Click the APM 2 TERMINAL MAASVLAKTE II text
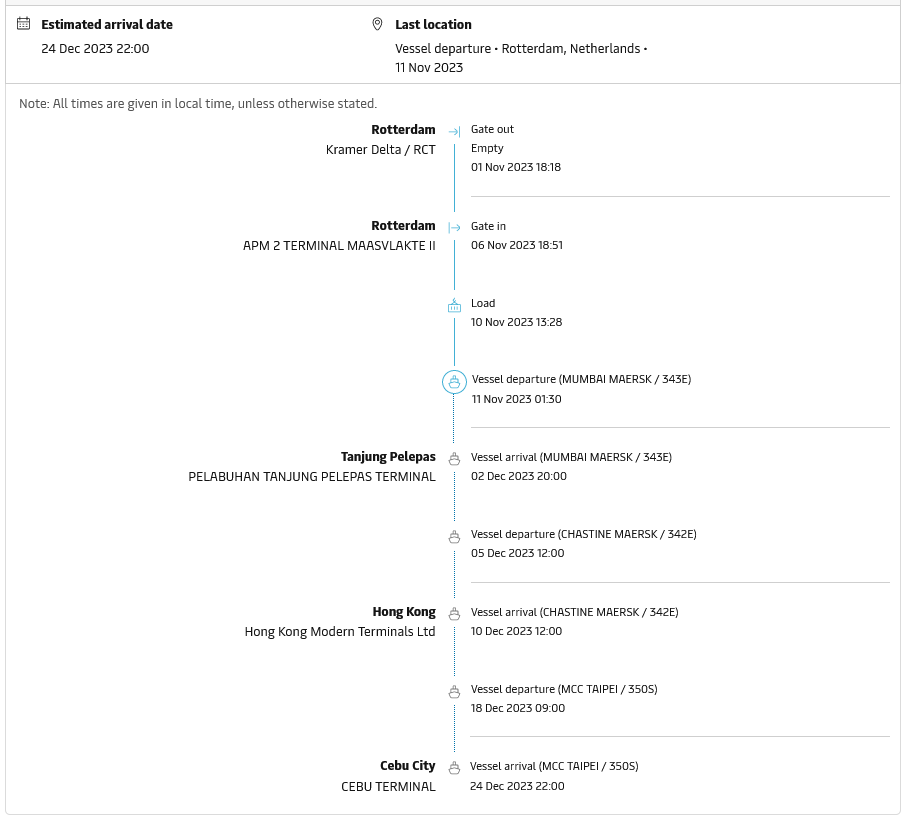This screenshot has width=906, height=820. pyautogui.click(x=339, y=246)
